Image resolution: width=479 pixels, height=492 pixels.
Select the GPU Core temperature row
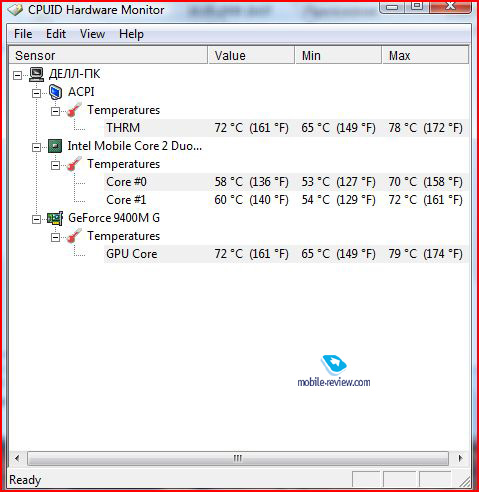coord(286,254)
